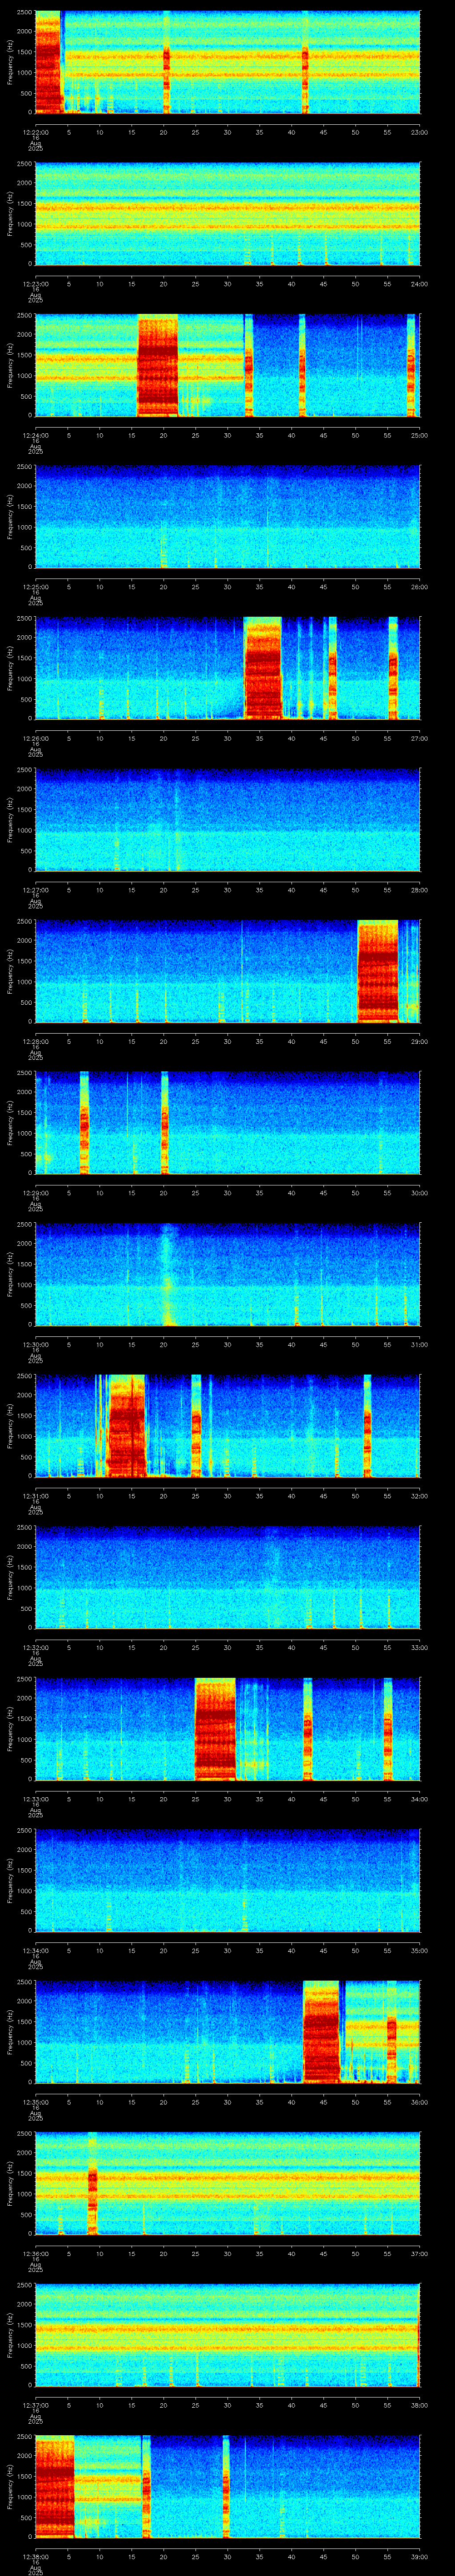Select the large red burst in the 12:26:00 spectrogram
The height and width of the screenshot is (2576, 455).
263,668
